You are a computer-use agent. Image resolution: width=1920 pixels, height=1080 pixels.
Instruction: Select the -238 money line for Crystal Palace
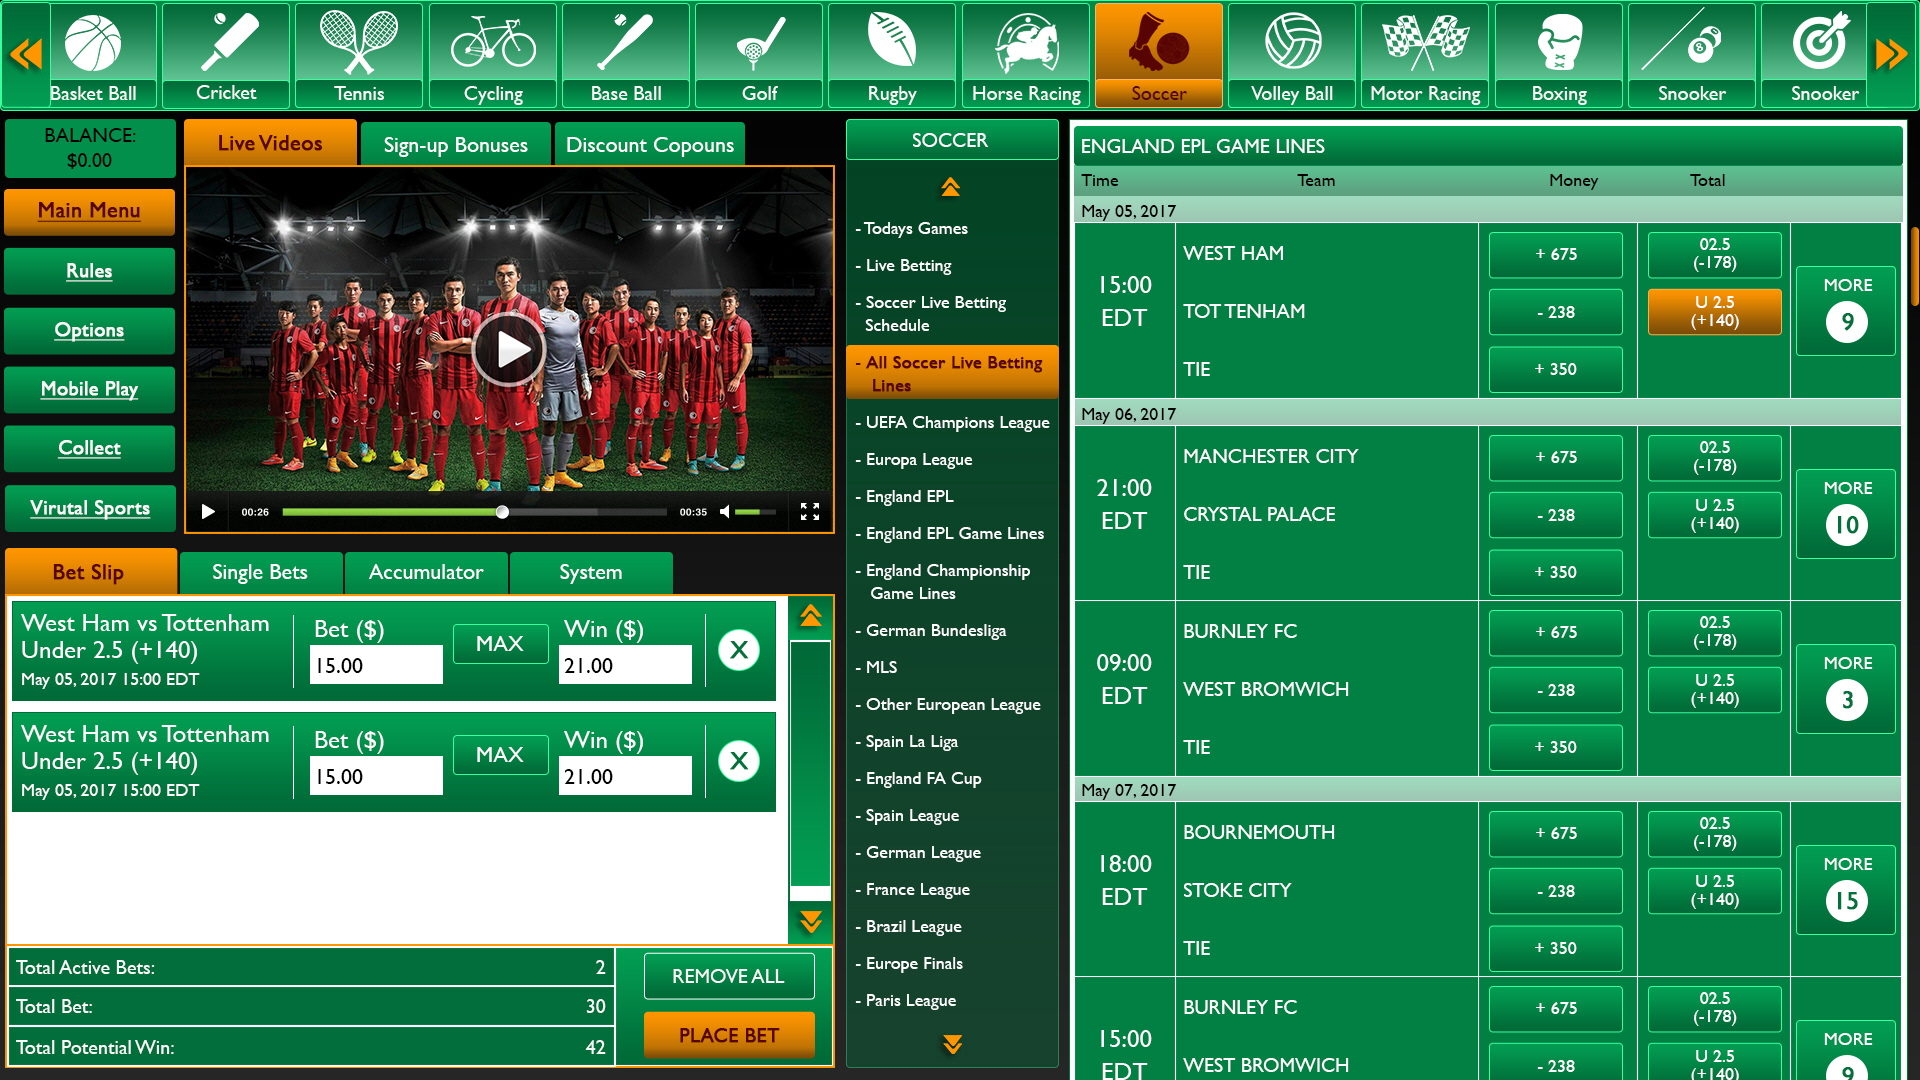point(1555,515)
